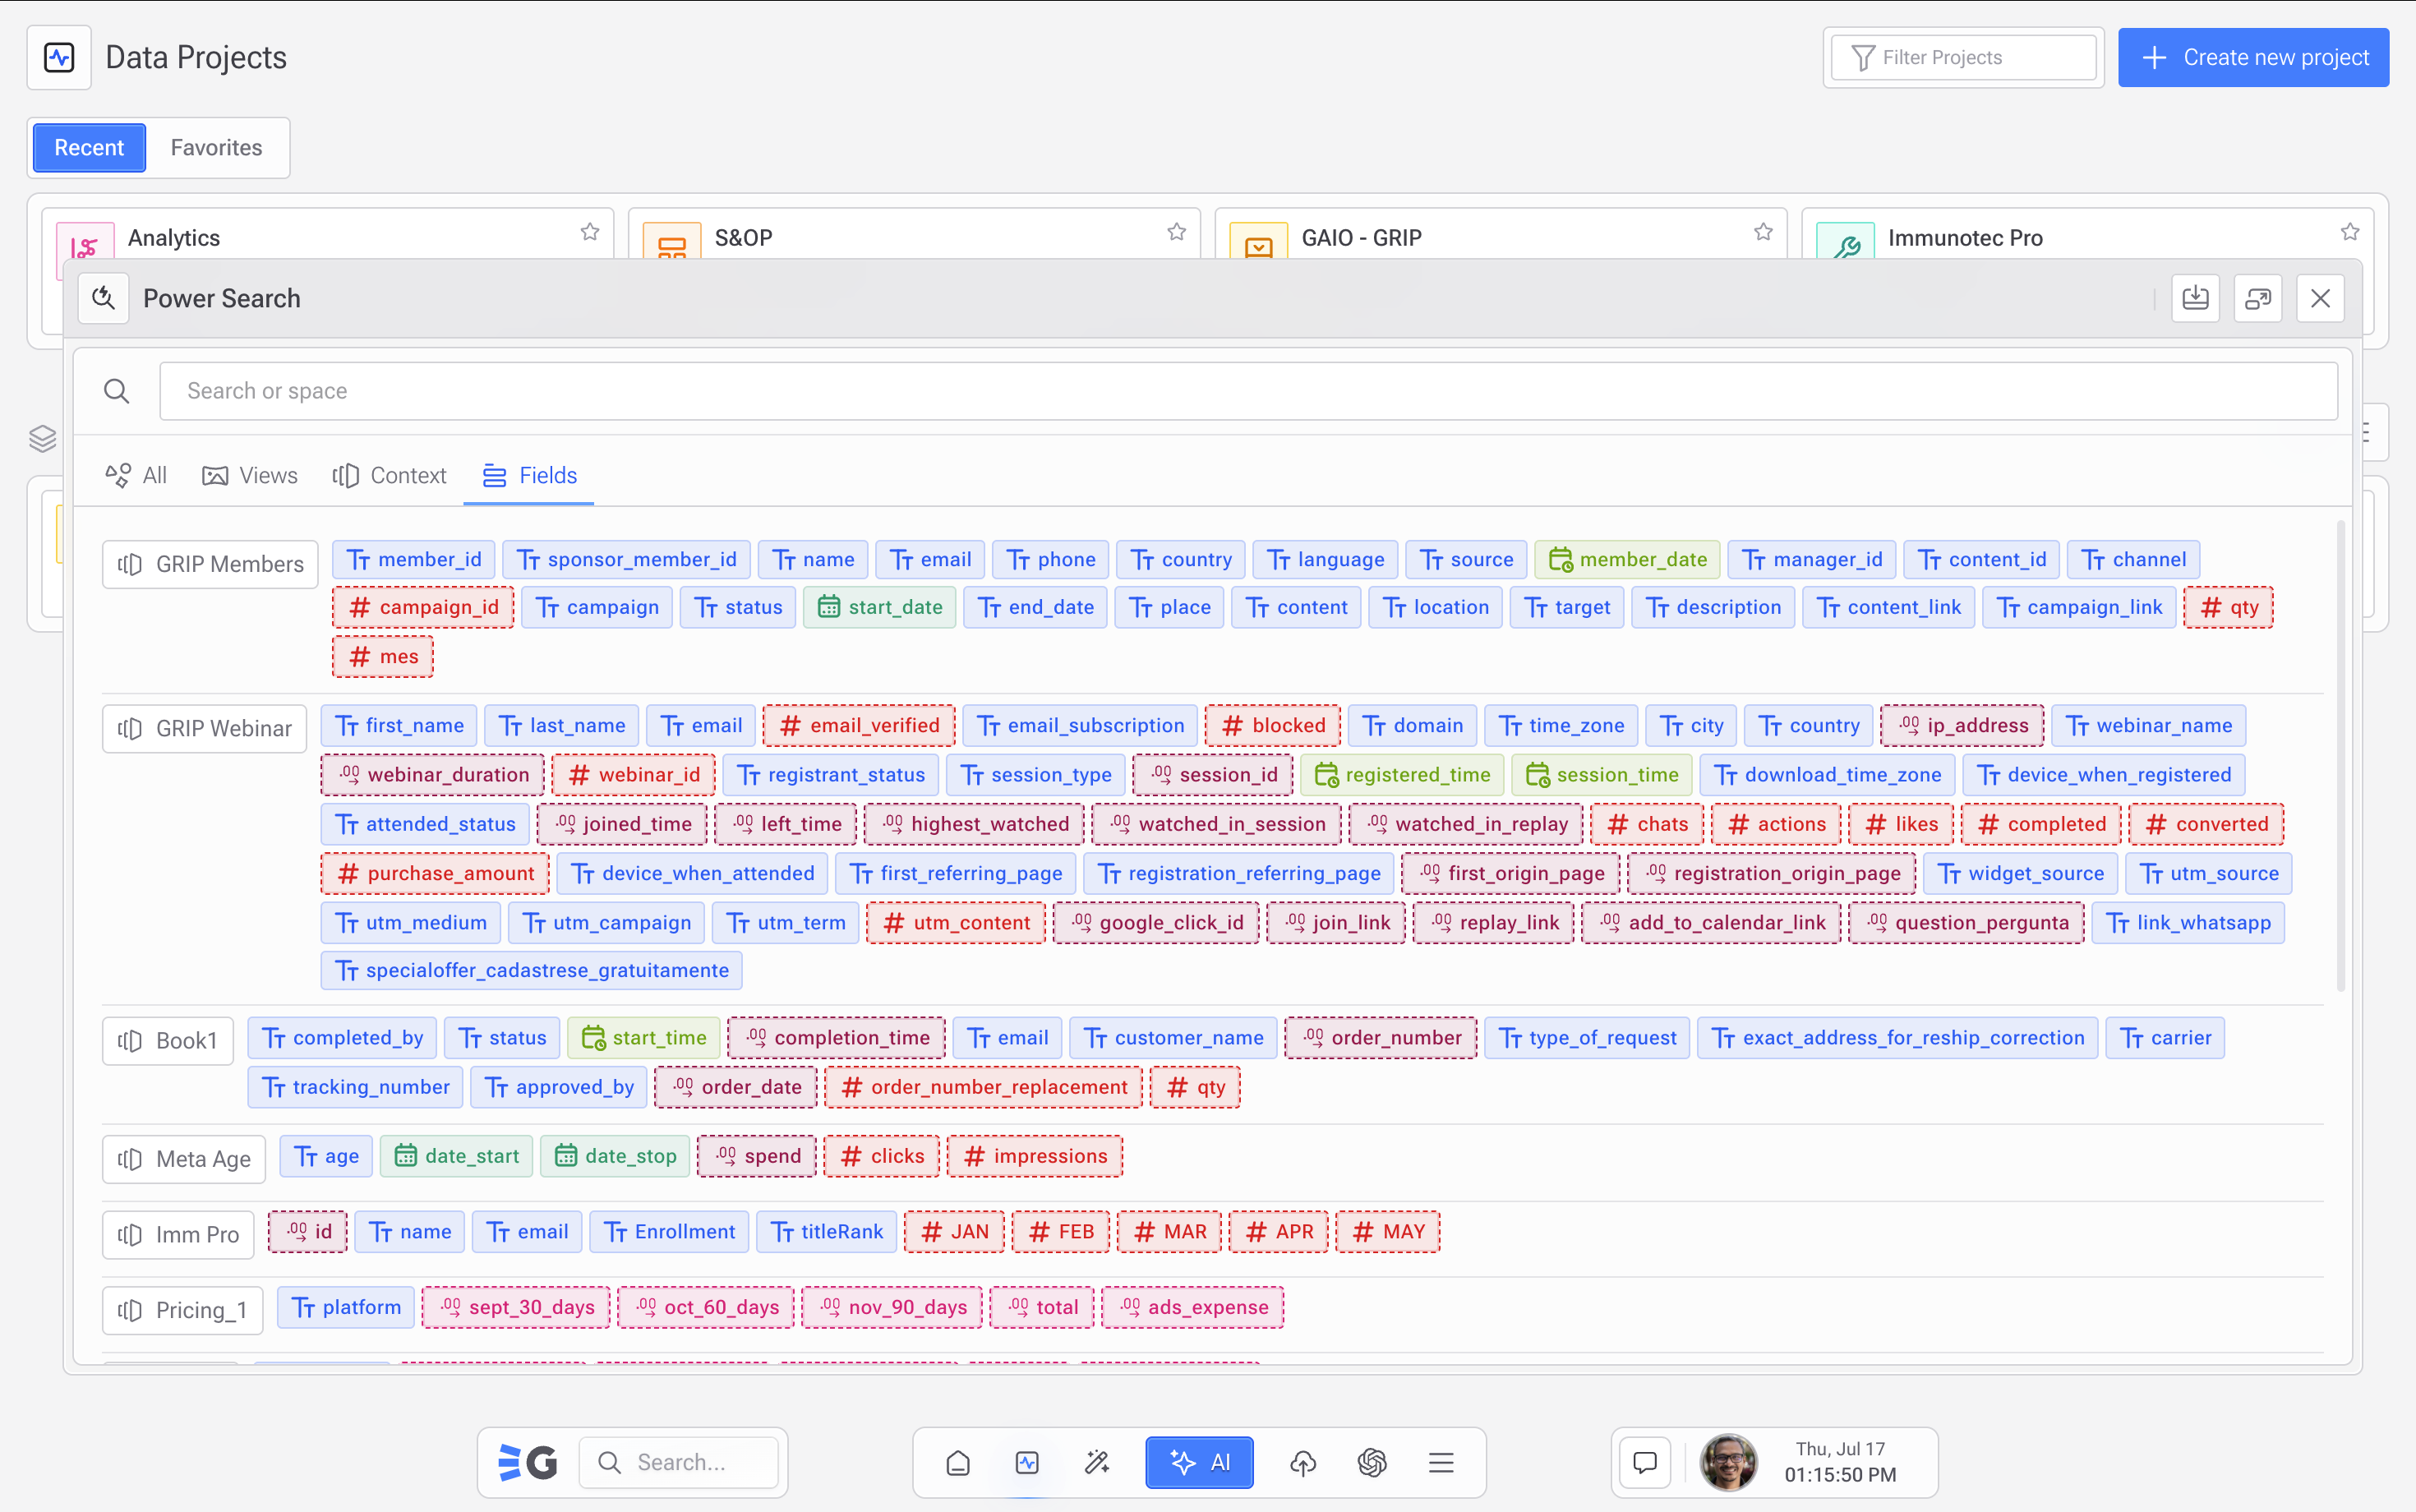Open the Favorites tab
This screenshot has width=2416, height=1512.
[x=216, y=147]
